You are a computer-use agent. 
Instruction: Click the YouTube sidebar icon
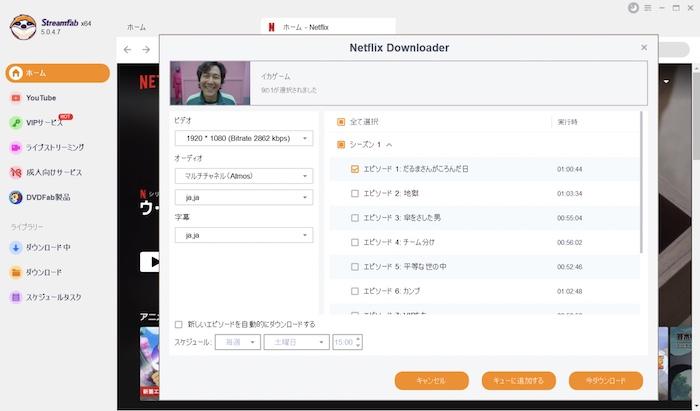point(16,98)
